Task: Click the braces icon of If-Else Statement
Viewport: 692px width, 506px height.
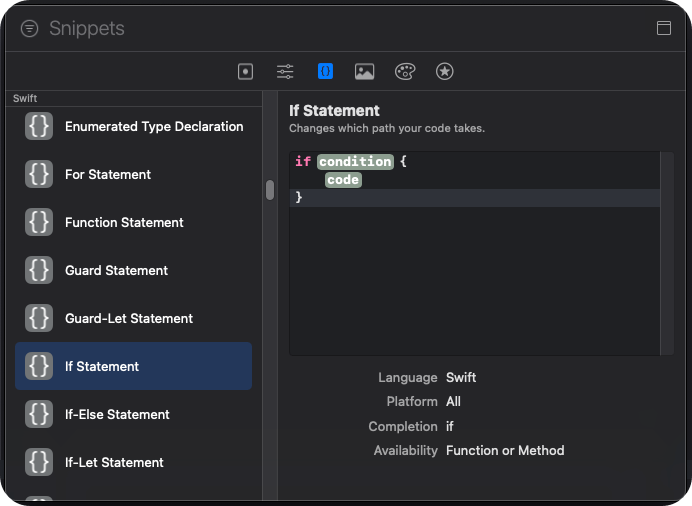Action: coord(39,414)
